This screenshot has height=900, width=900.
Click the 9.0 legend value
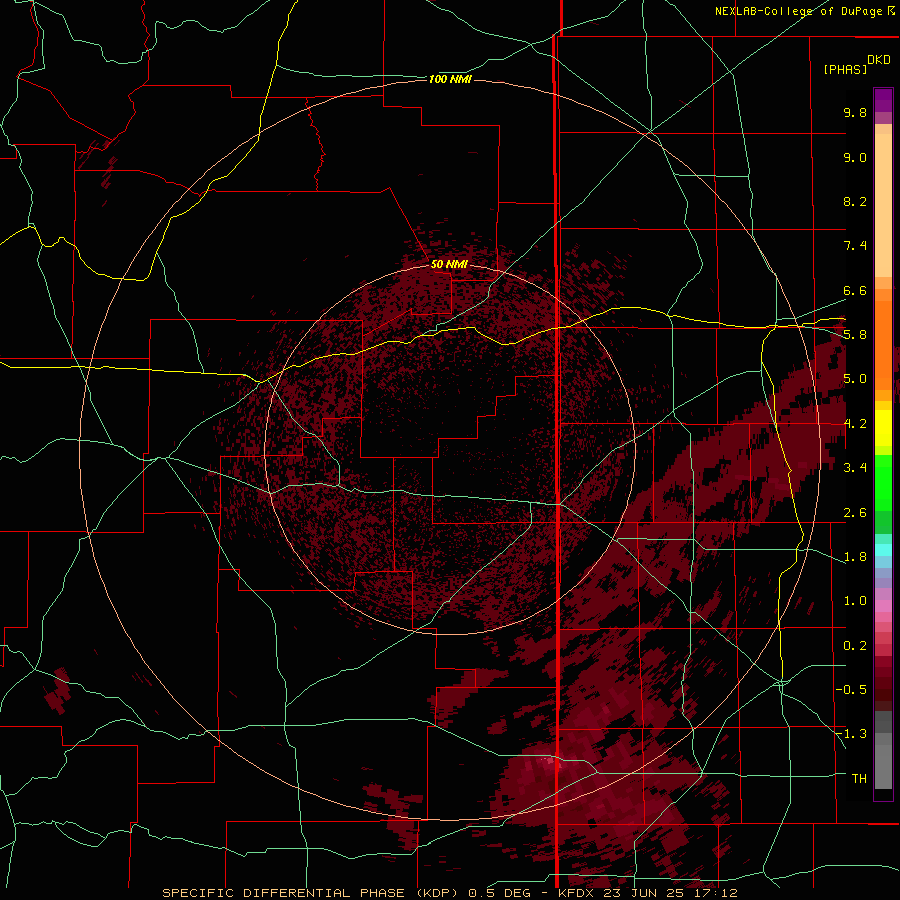tap(855, 157)
